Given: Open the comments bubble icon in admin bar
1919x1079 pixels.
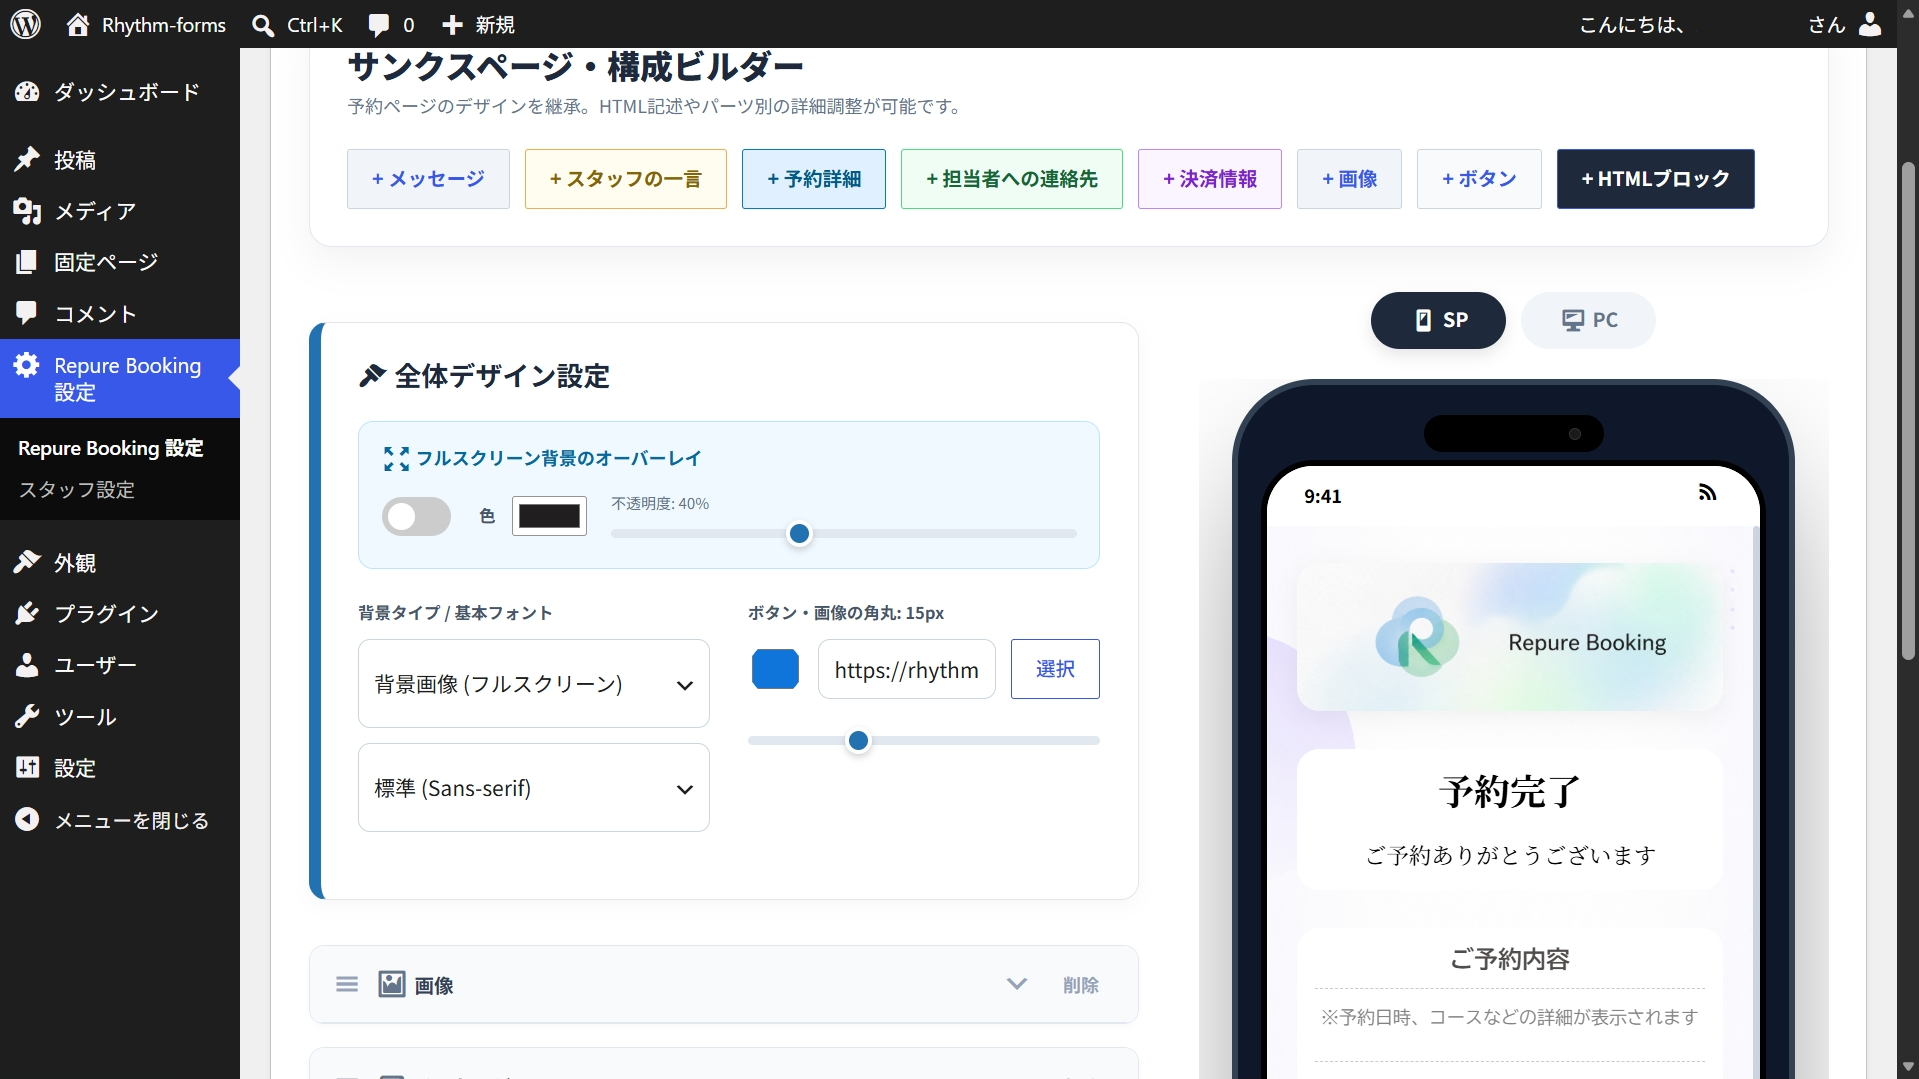Looking at the screenshot, I should [x=379, y=25].
